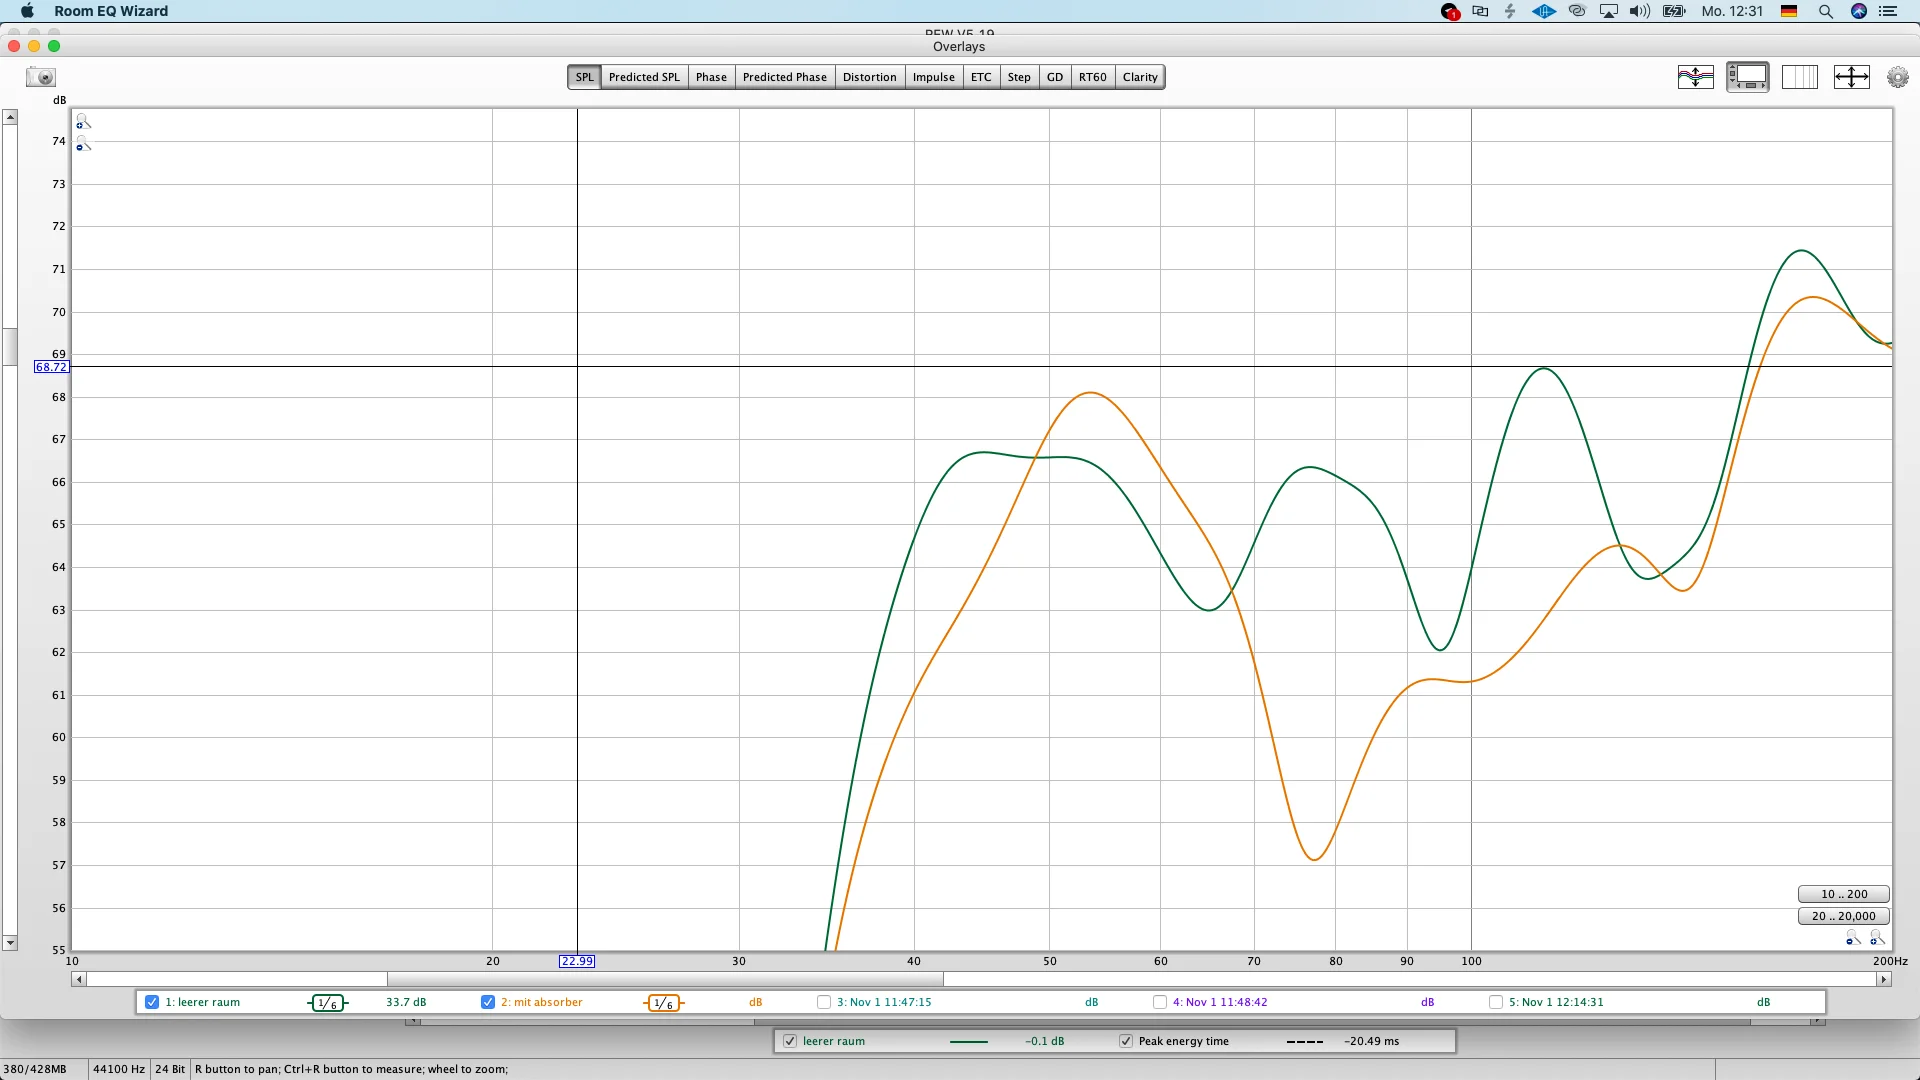Click the horizontal scrollbar left arrow

coord(79,979)
